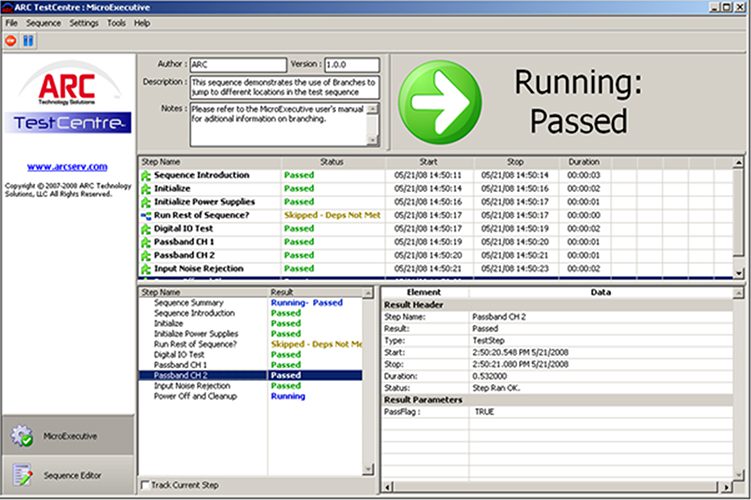Image resolution: width=751 pixels, height=500 pixels.
Task: Switch to the Sequence Editor panel button
Action: coord(68,475)
